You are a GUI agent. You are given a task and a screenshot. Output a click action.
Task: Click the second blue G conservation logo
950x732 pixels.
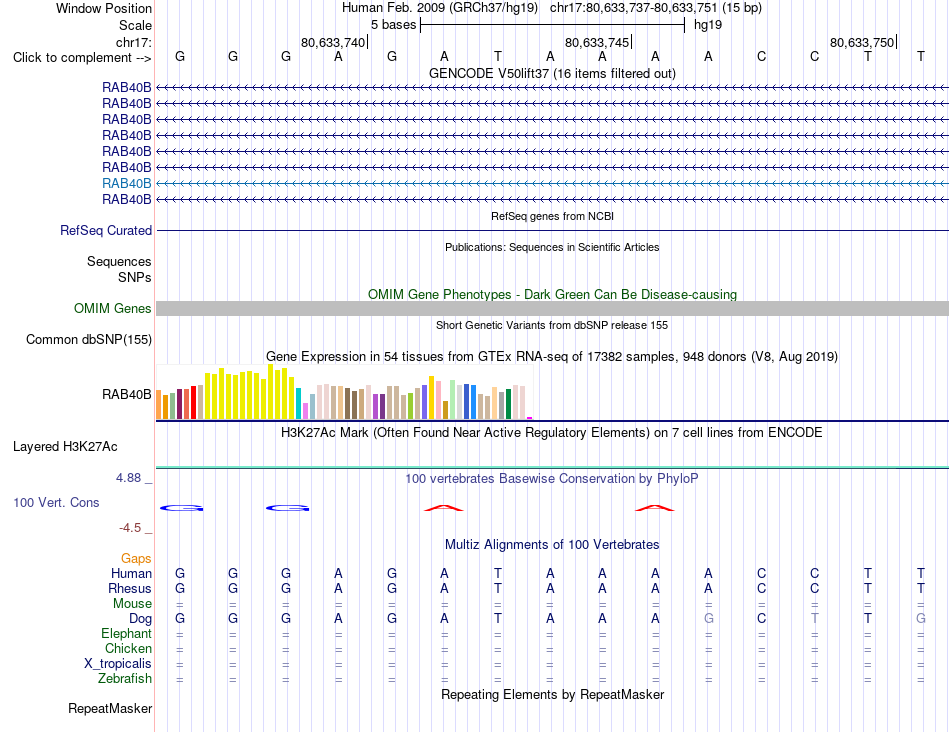click(287, 508)
